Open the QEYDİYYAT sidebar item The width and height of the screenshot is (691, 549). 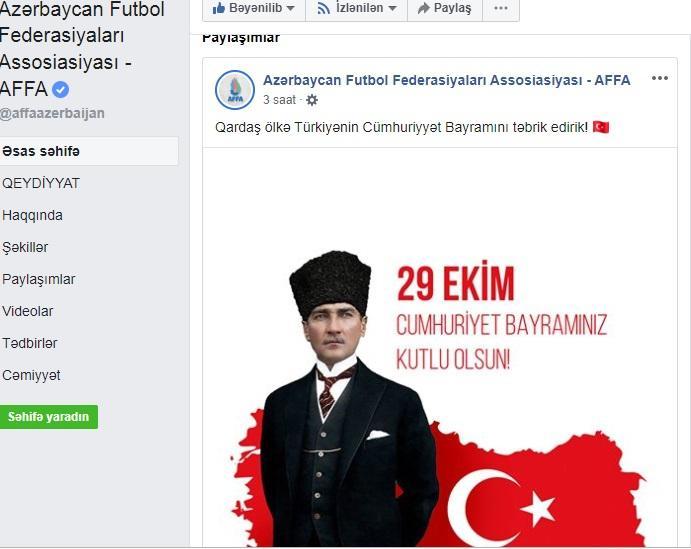tap(41, 183)
